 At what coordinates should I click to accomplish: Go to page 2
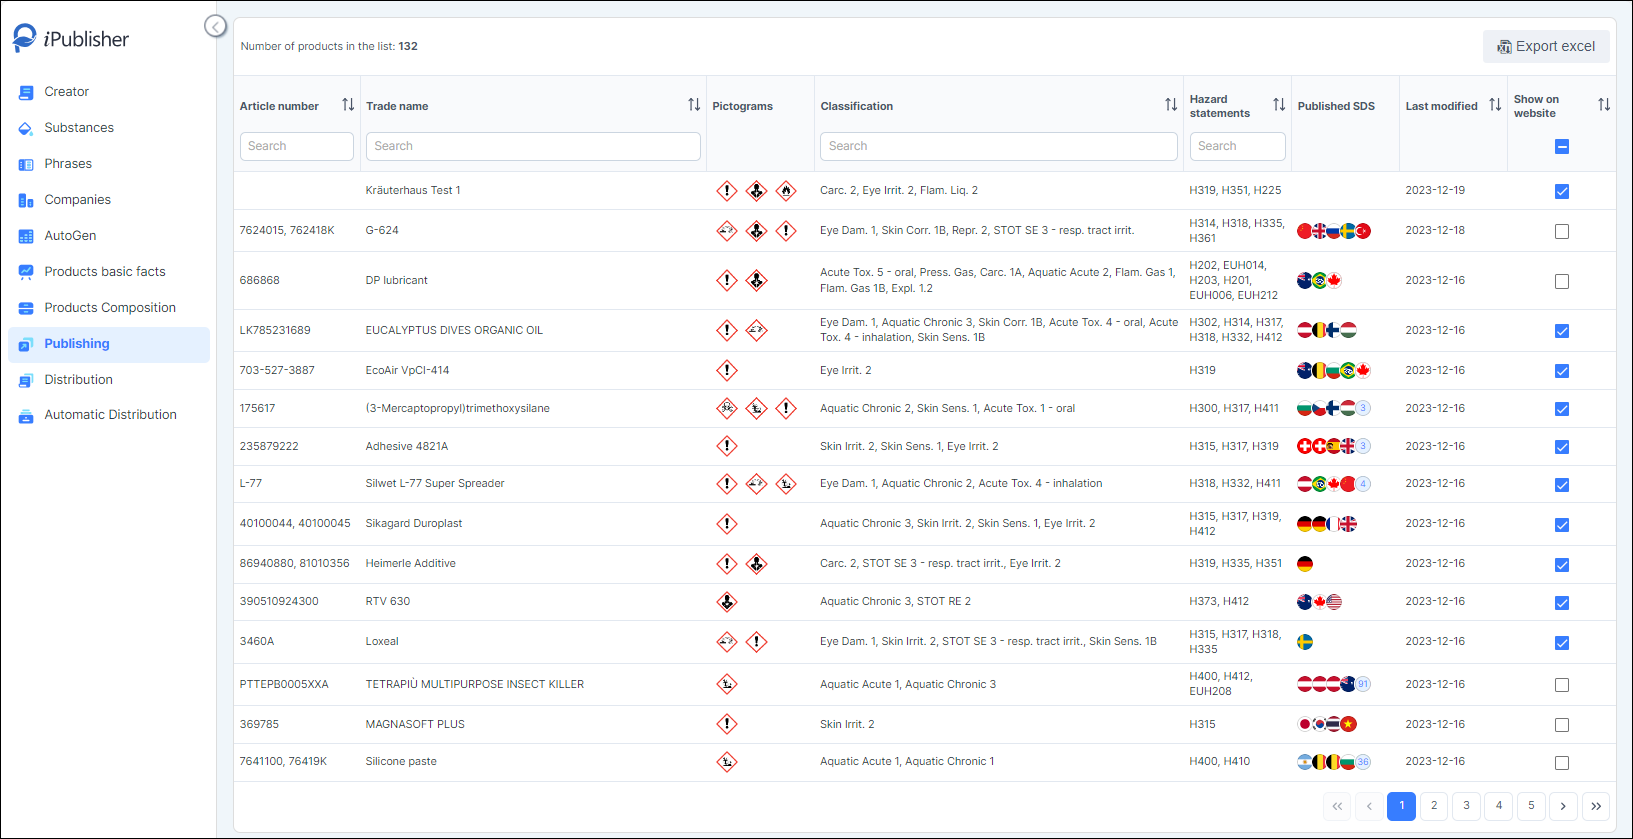coord(1434,806)
